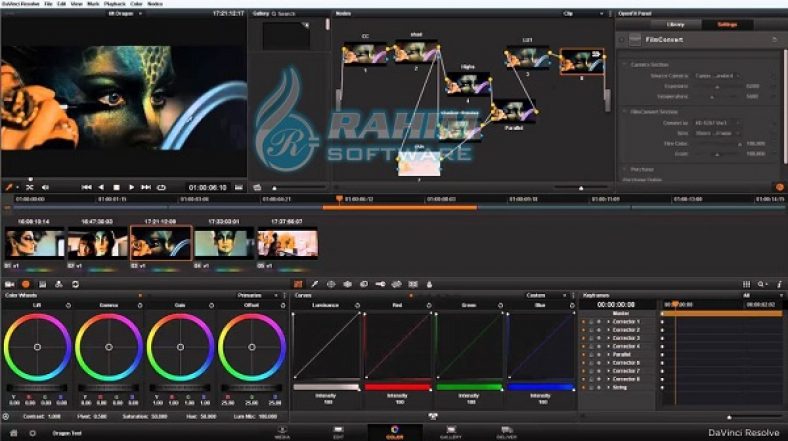Click the Home icon in bottom bar
The height and width of the screenshot is (441, 788).
click(14, 433)
